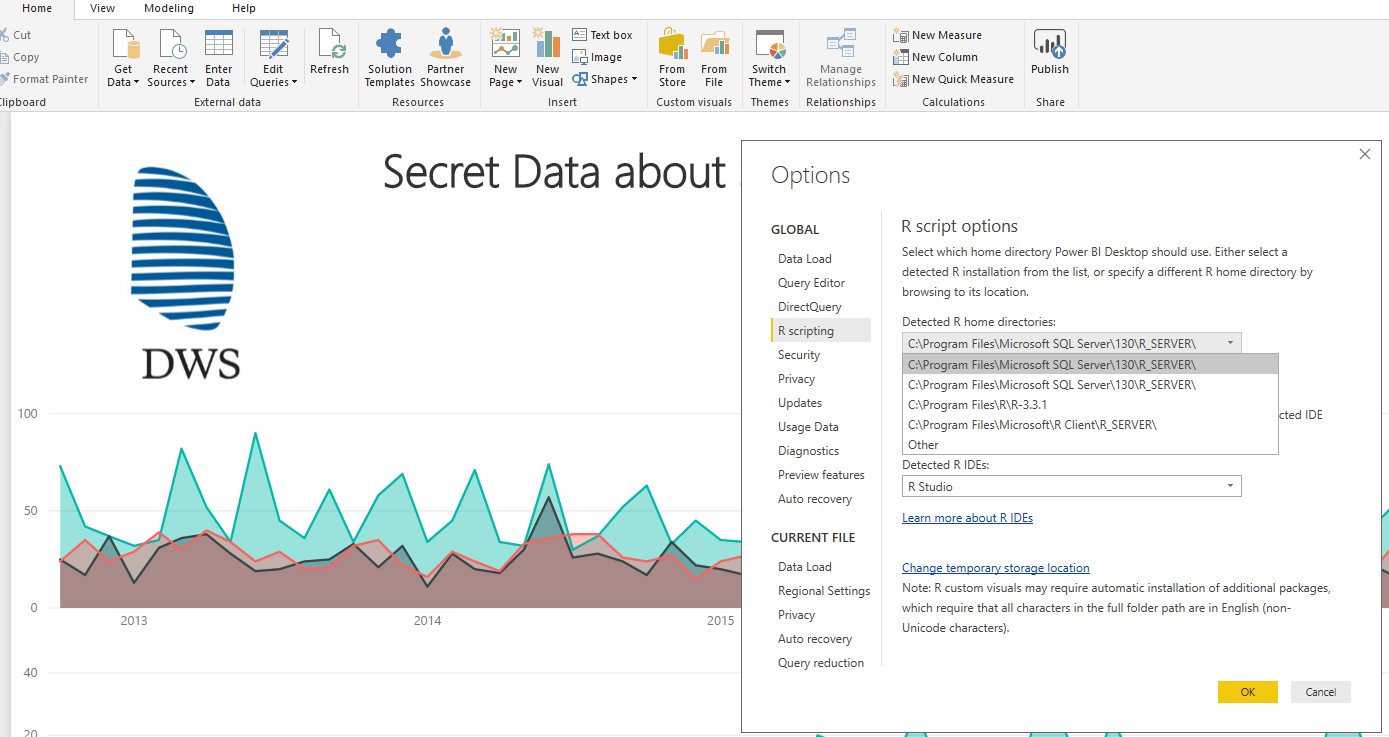Insert an Image from the ribbon
Viewport: 1389px width, 737px height.
click(x=597, y=57)
